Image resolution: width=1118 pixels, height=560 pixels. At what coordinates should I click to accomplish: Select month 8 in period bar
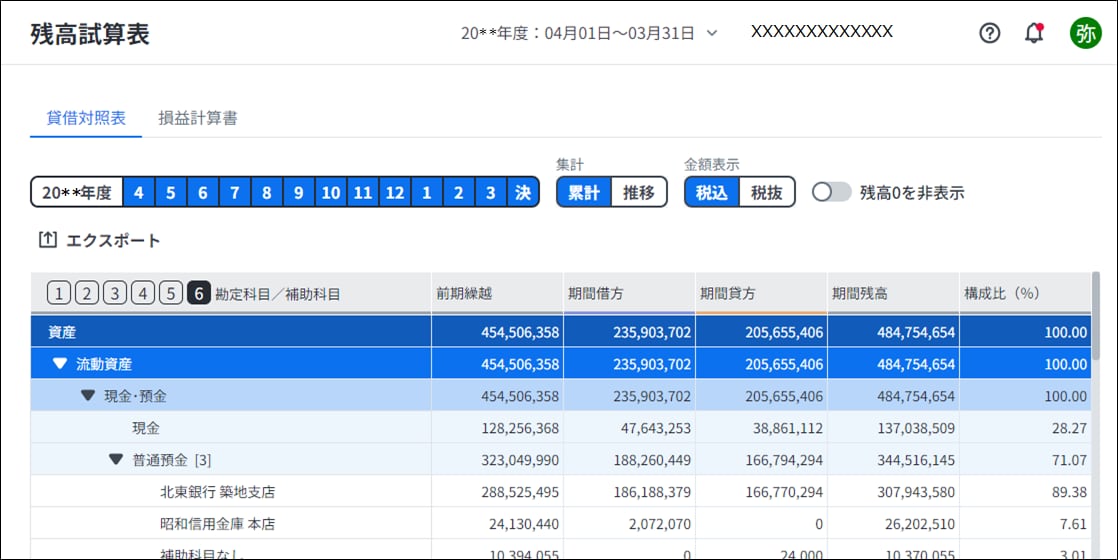[x=267, y=193]
